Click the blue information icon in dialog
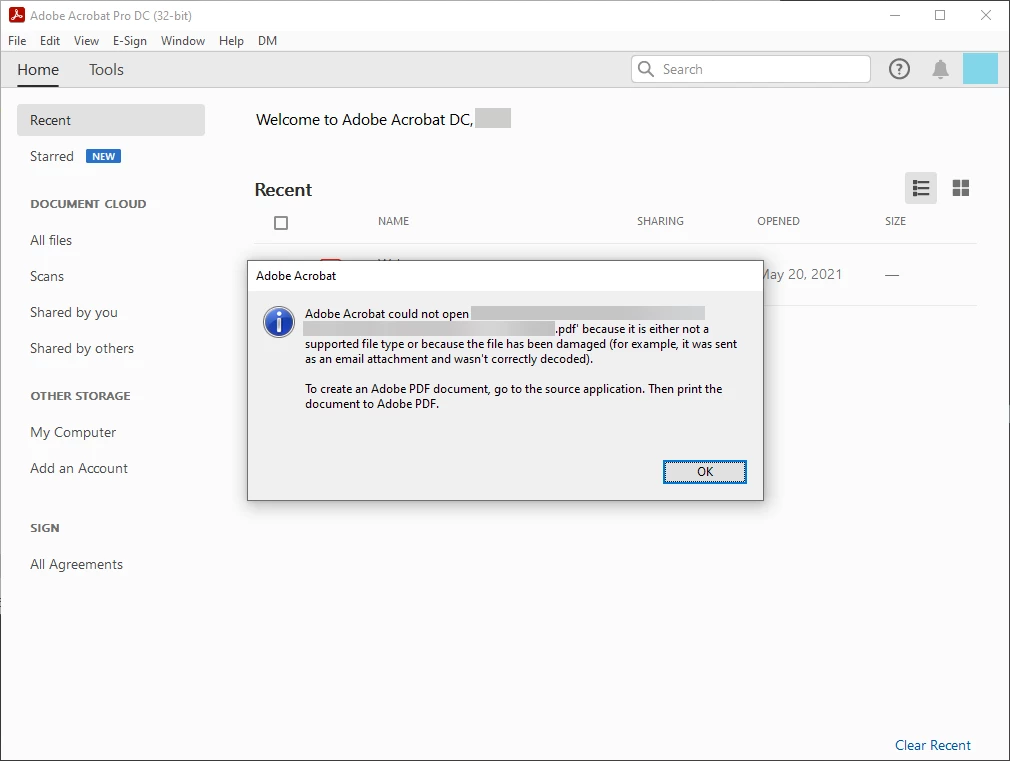 pos(279,322)
